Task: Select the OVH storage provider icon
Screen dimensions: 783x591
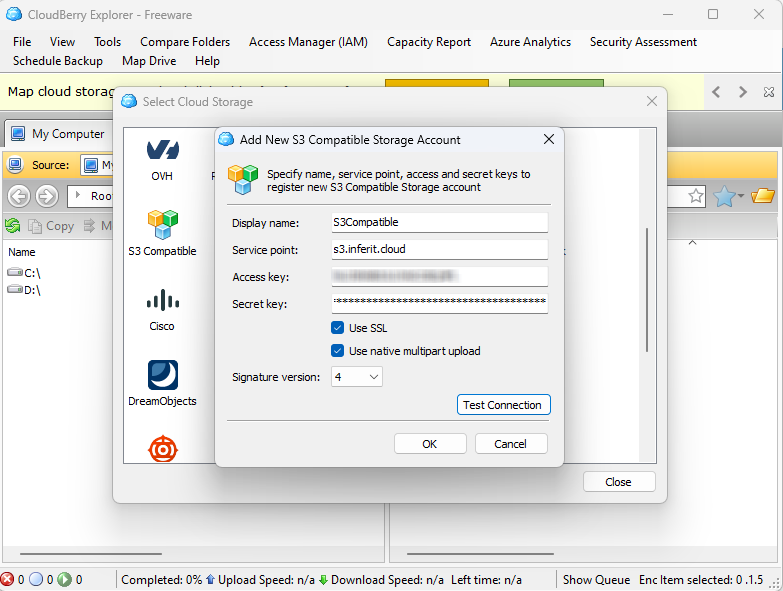Action: (x=162, y=150)
